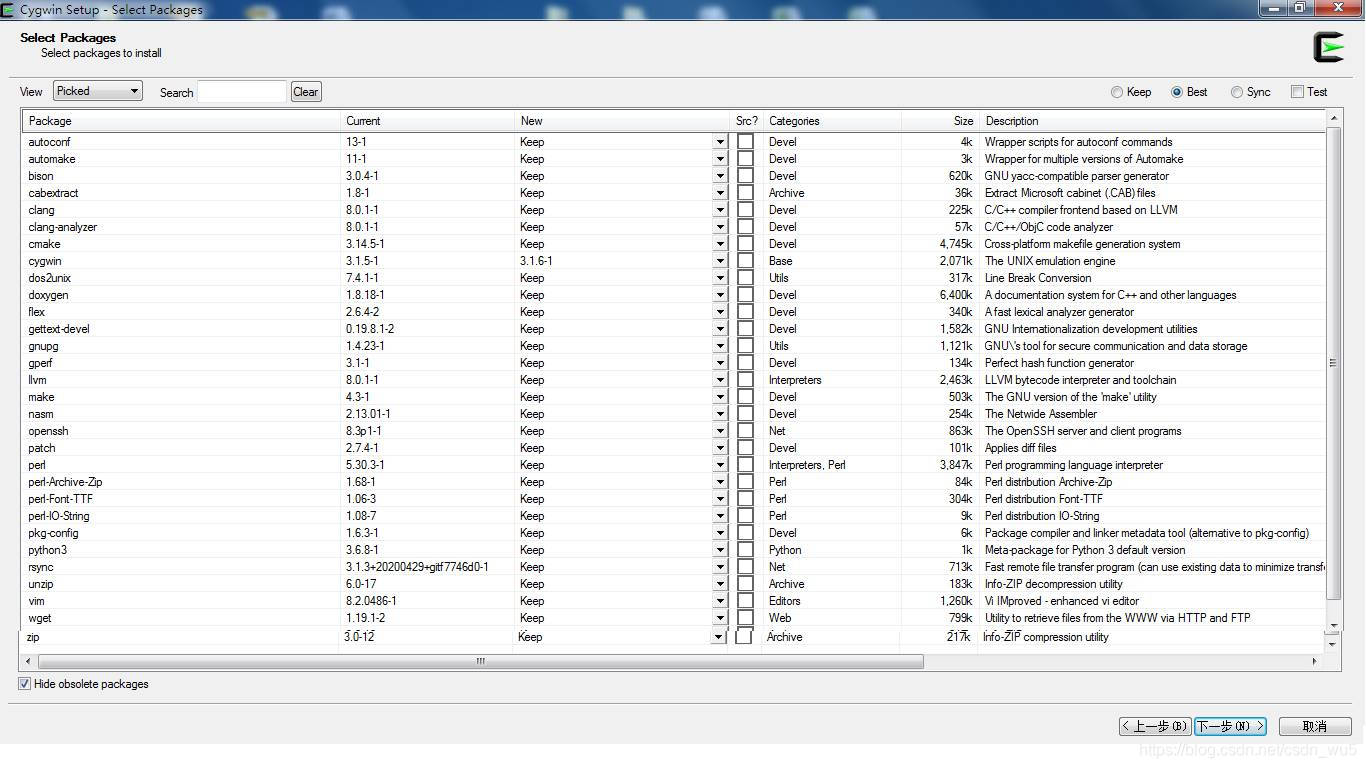Focus the Search input field
The height and width of the screenshot is (768, 1366).
click(x=242, y=92)
